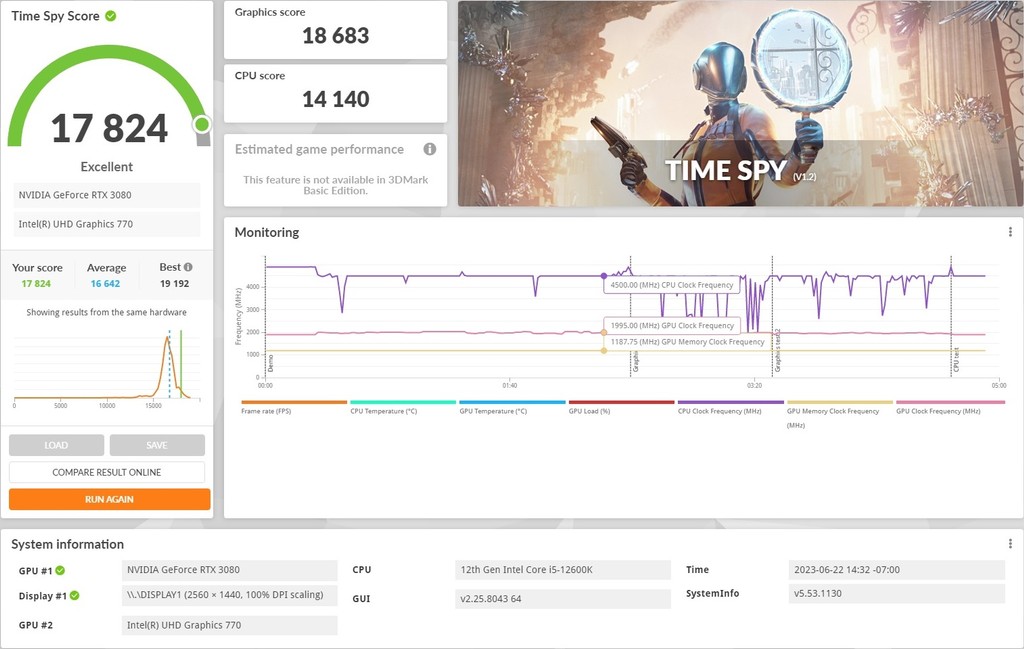Click the Display #1 resolution field
1024x649 pixels.
[x=229, y=595]
